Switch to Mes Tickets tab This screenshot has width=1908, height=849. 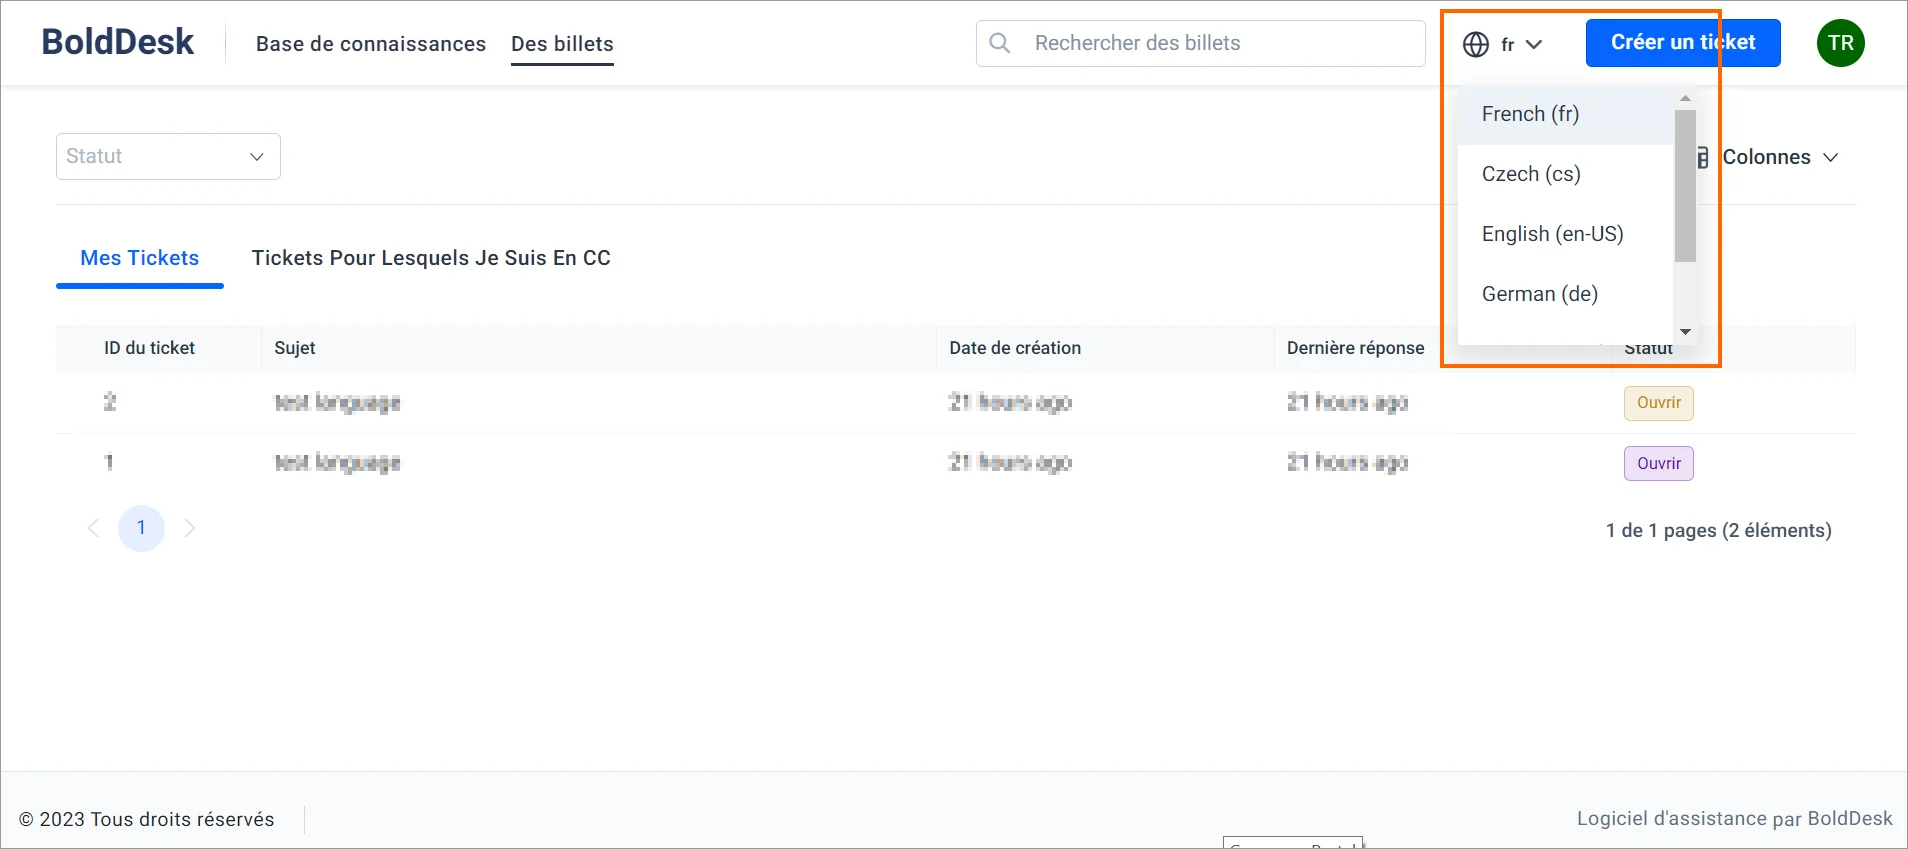click(x=140, y=258)
